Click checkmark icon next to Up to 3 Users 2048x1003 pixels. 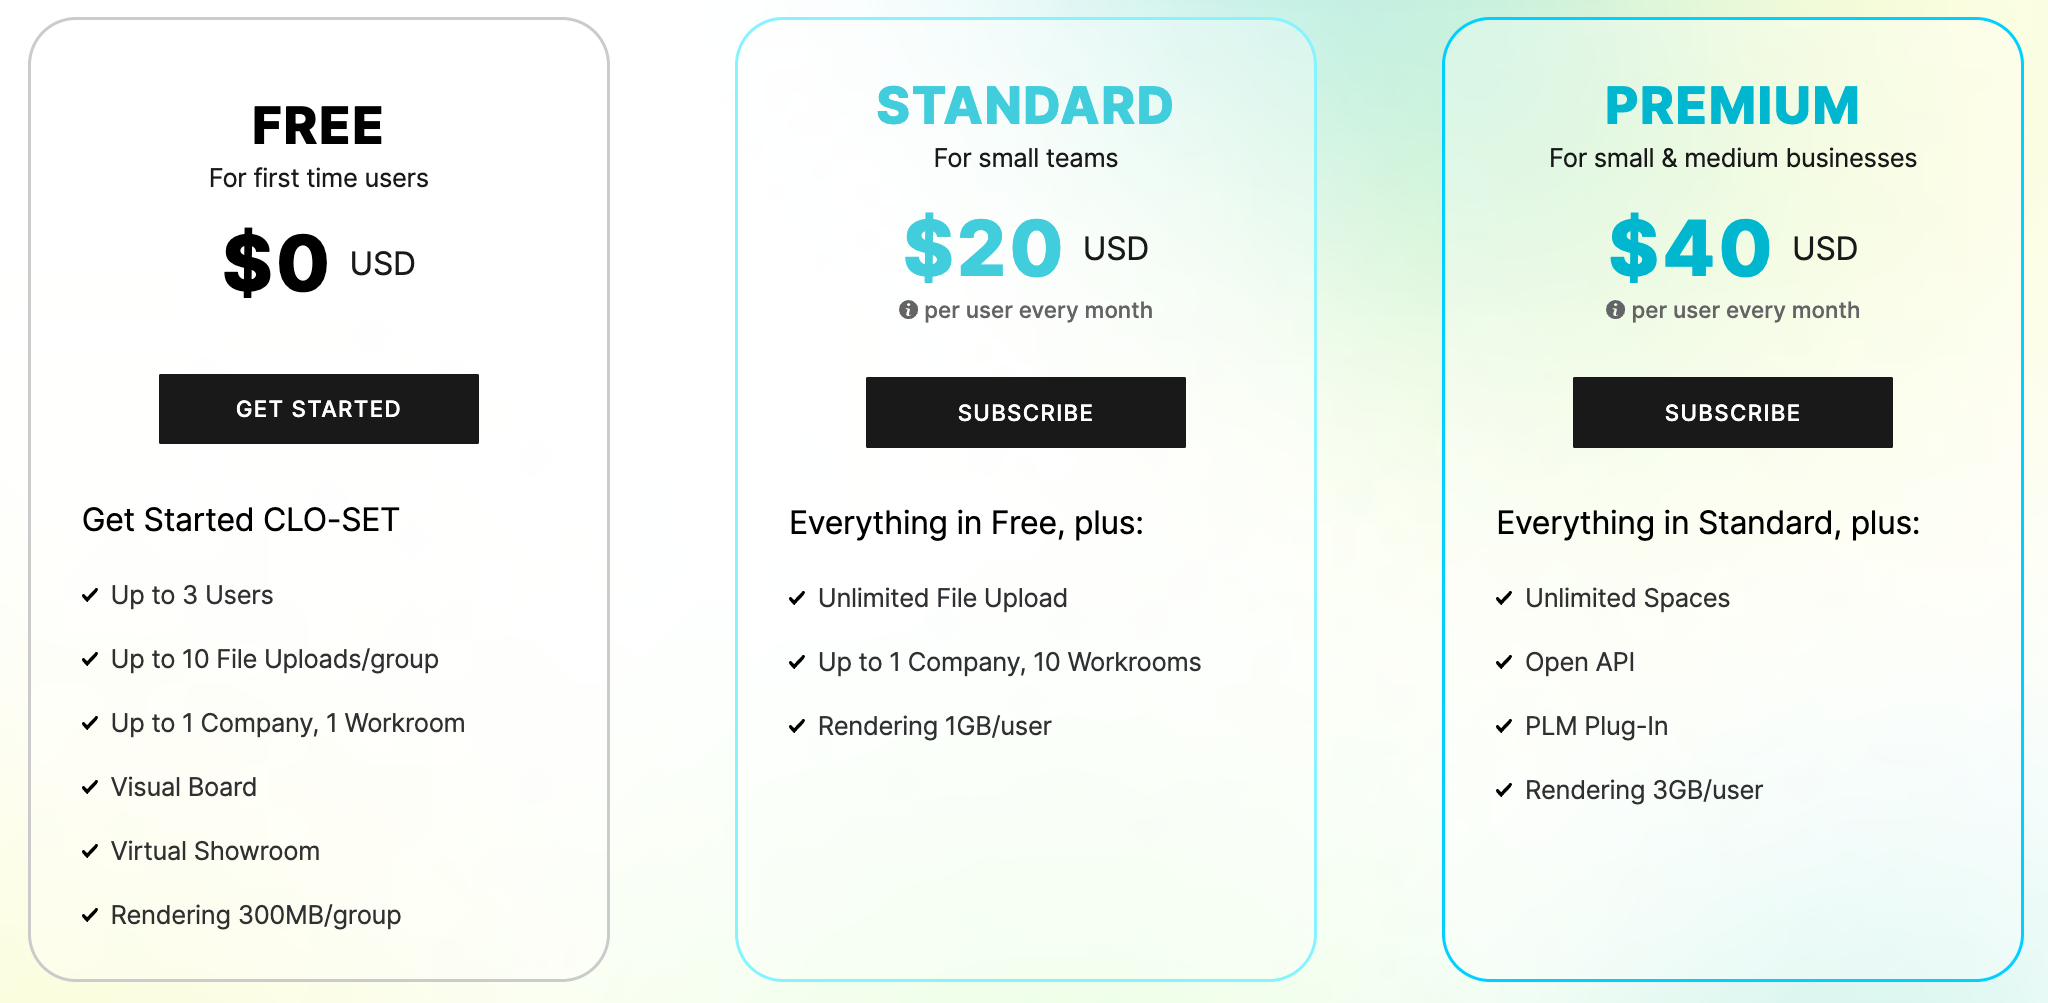[x=90, y=595]
